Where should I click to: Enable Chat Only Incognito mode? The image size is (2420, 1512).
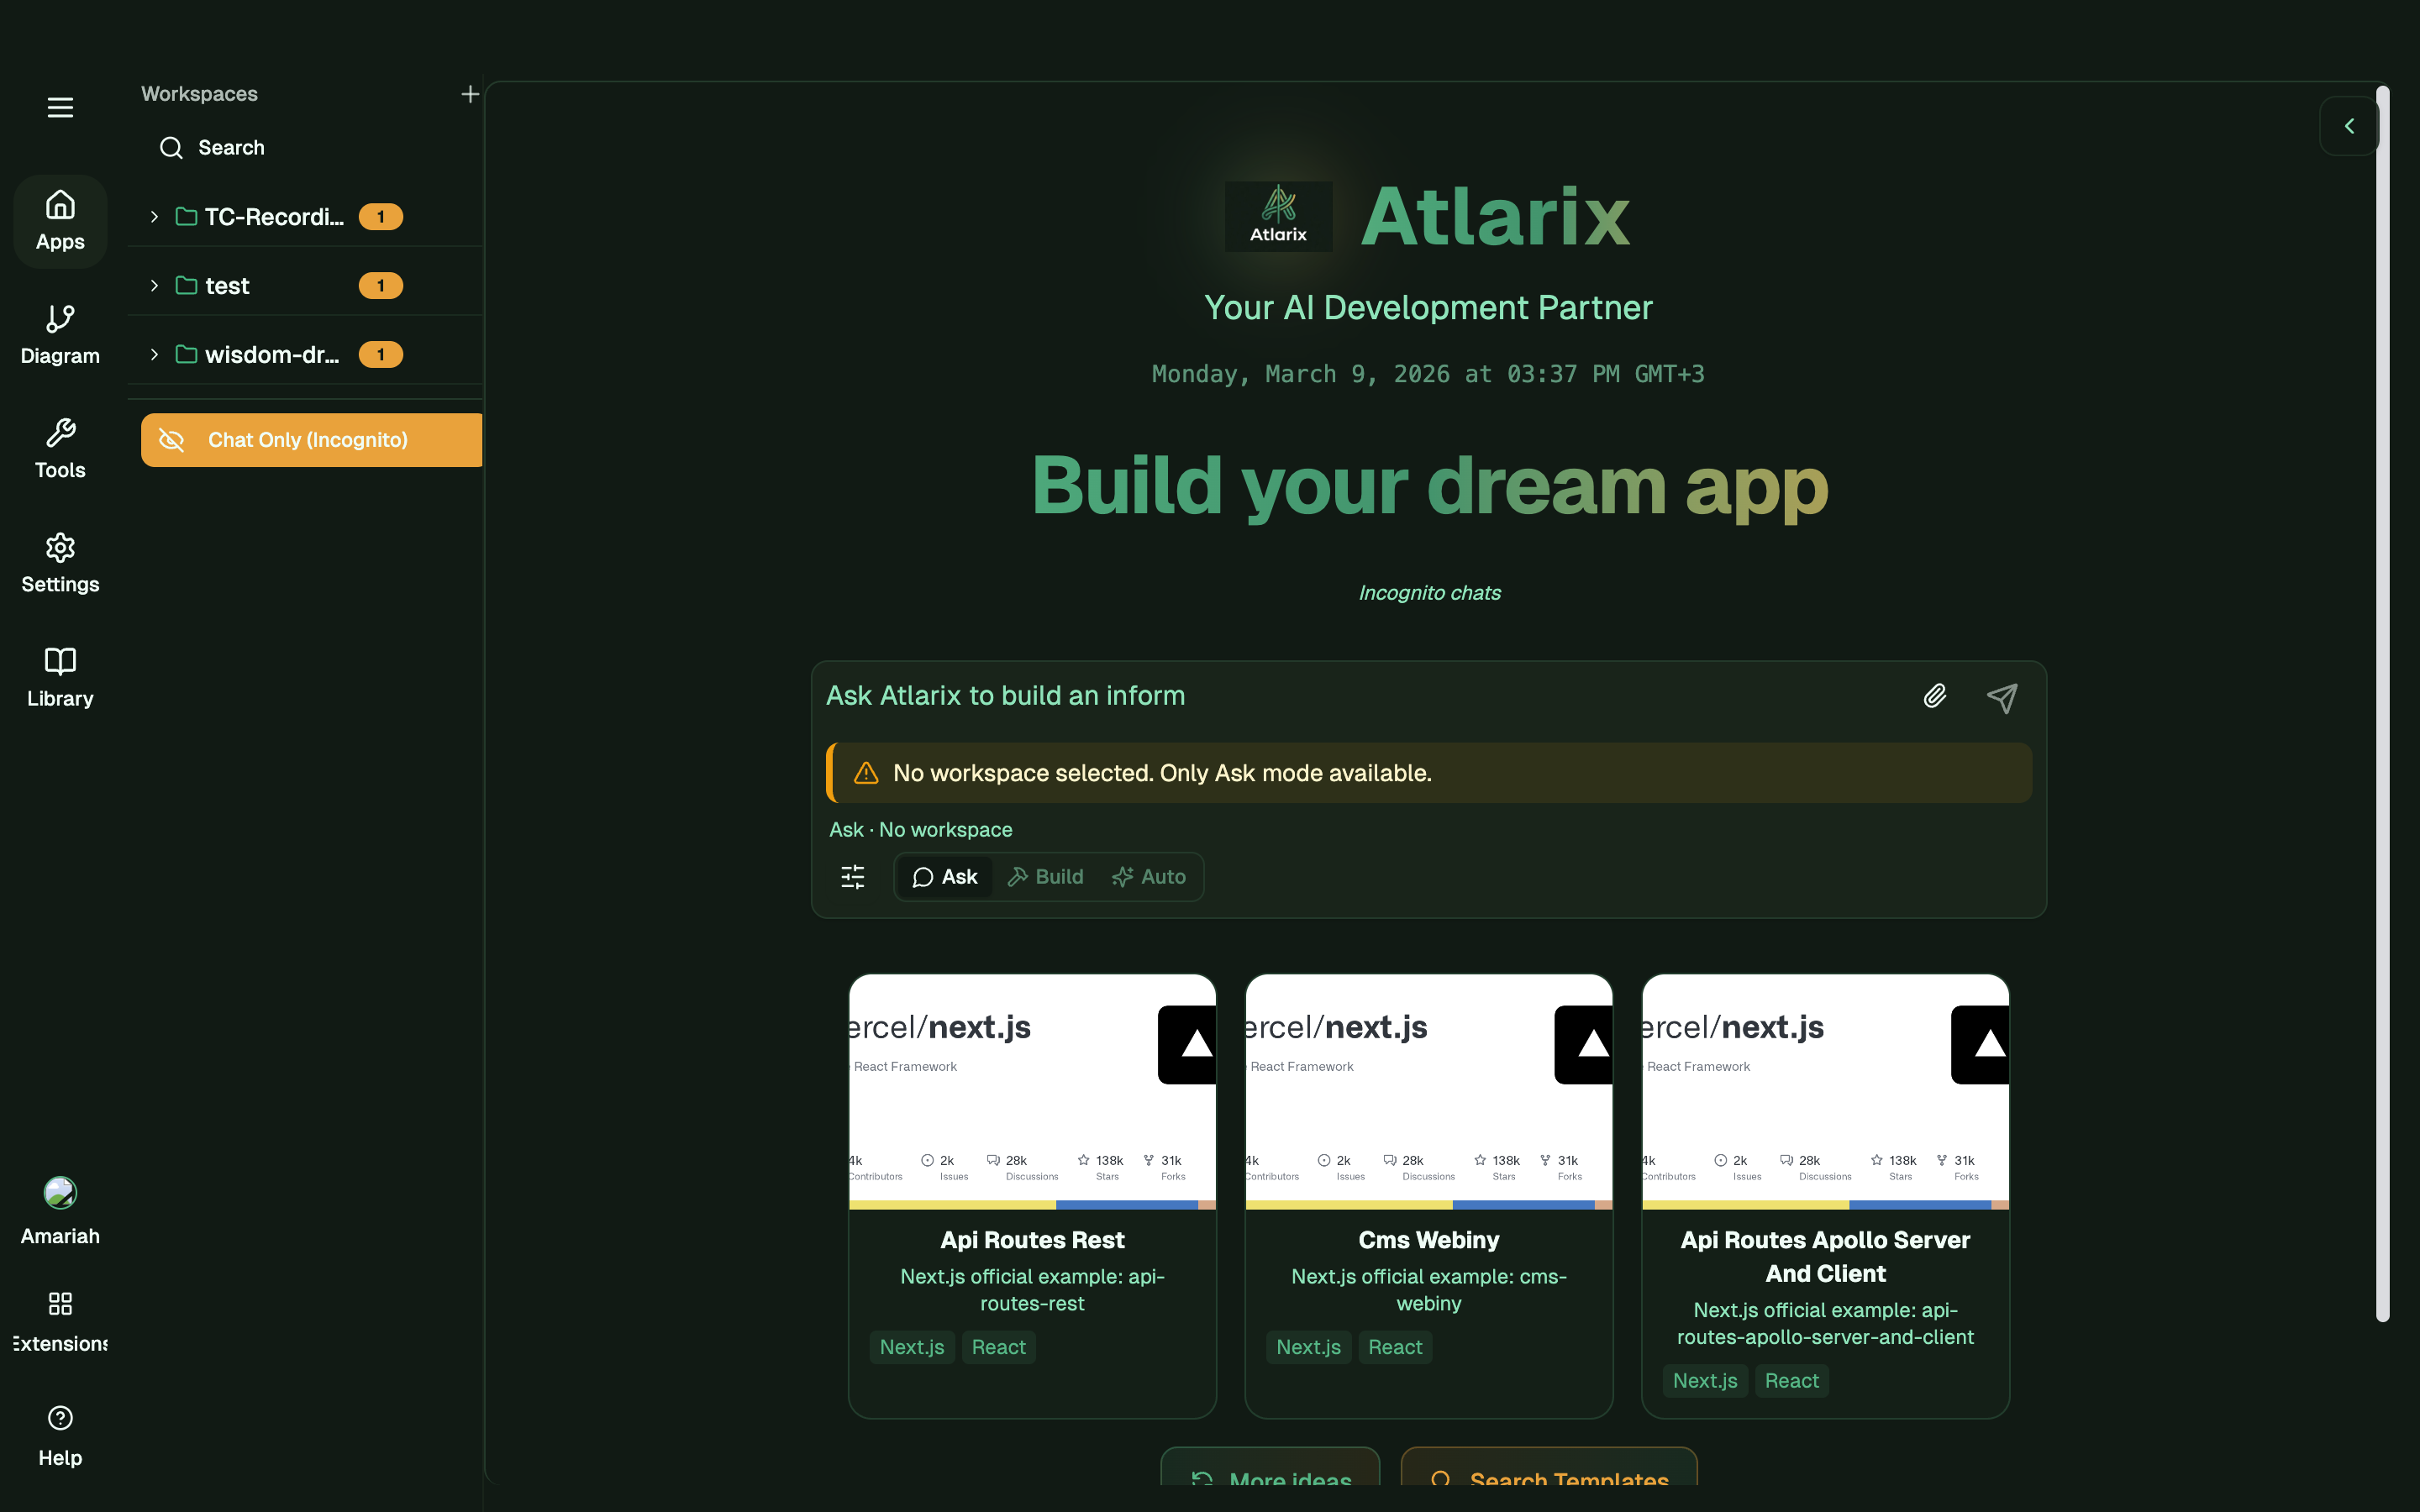click(309, 439)
